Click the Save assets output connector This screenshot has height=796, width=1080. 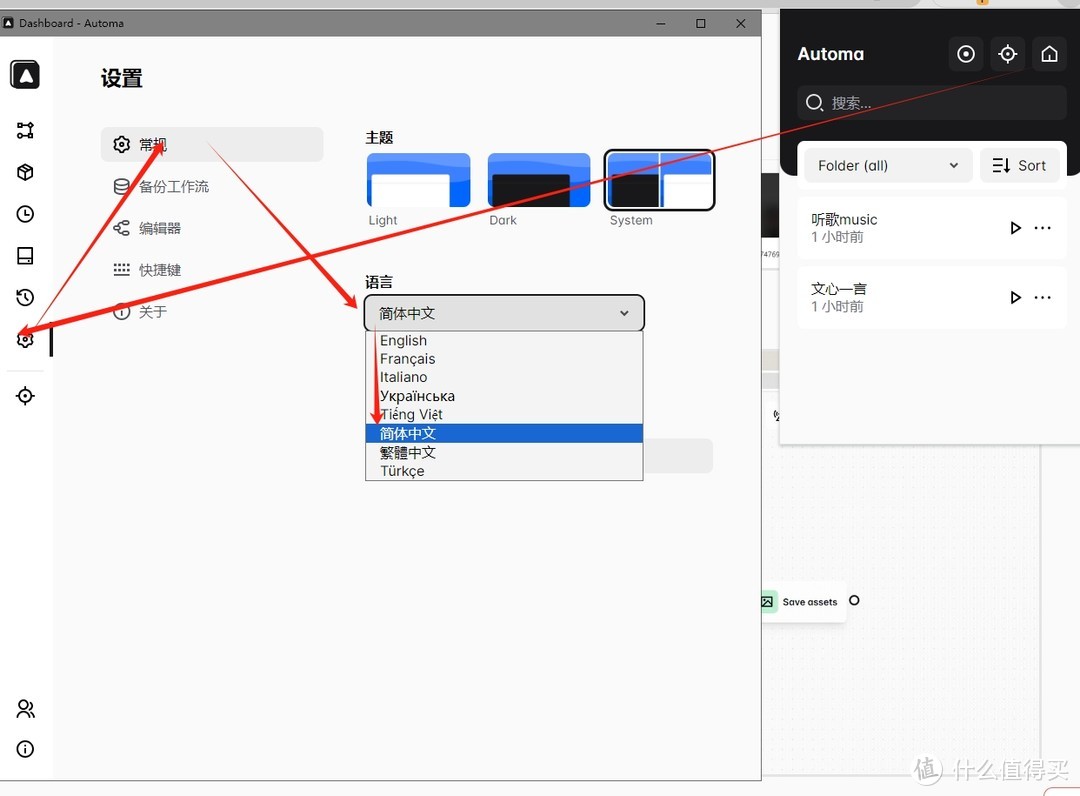[854, 600]
